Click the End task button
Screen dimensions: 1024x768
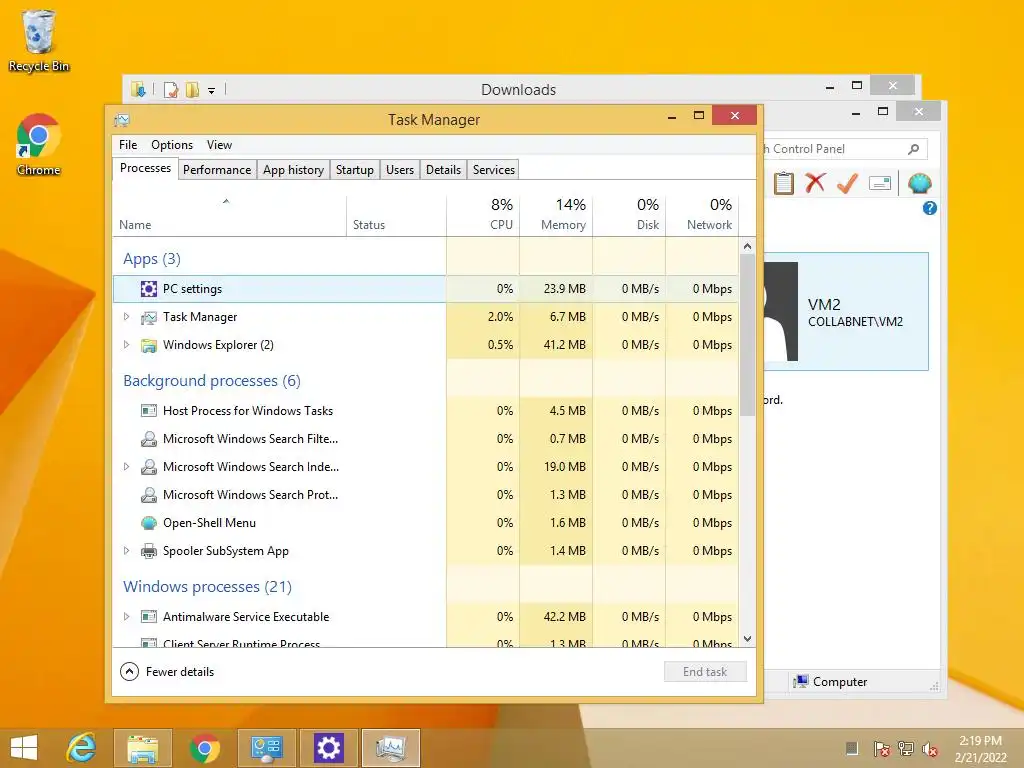pyautogui.click(x=705, y=671)
